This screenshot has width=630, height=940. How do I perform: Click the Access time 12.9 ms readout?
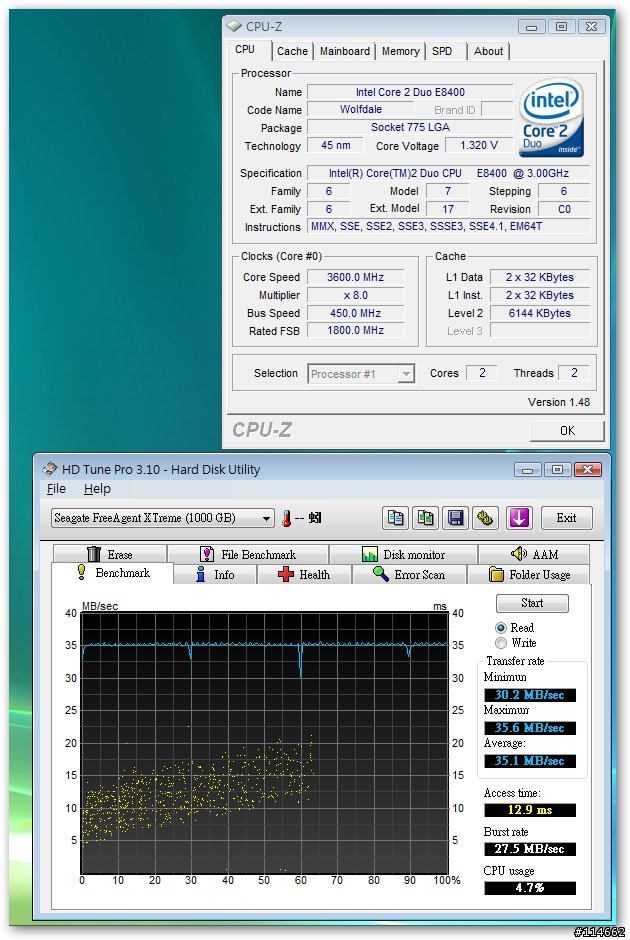(529, 810)
